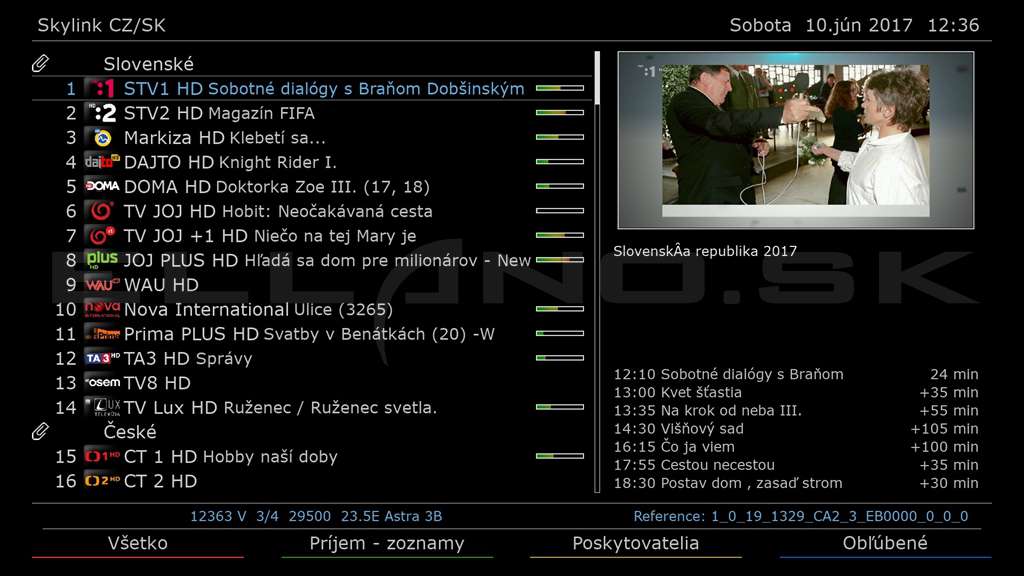The image size is (1024, 576).
Task: Select DAJTO HD Knight Rider I. text
Action: (231, 162)
